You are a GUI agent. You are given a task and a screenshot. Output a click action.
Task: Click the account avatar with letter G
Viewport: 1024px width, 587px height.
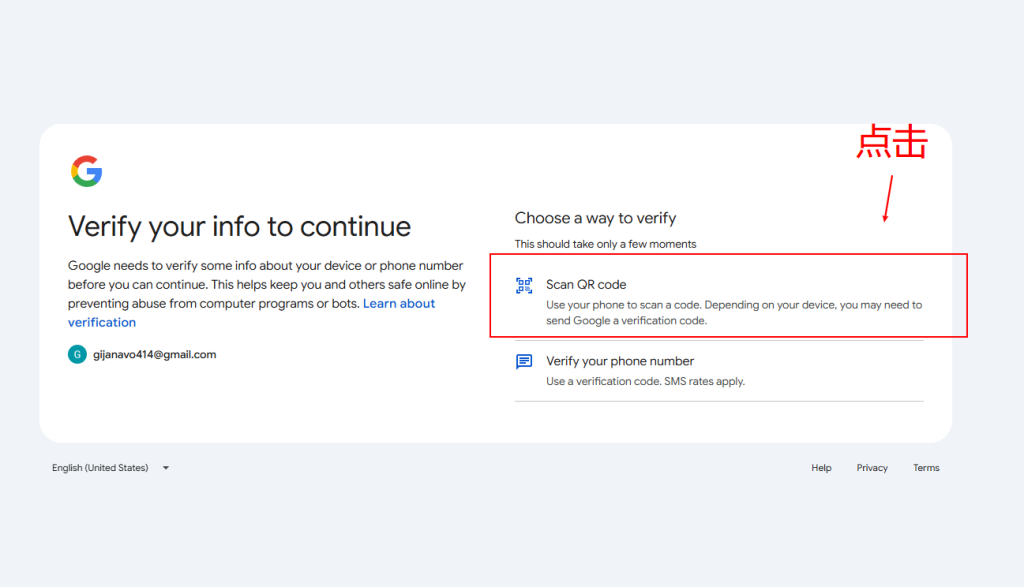point(77,355)
